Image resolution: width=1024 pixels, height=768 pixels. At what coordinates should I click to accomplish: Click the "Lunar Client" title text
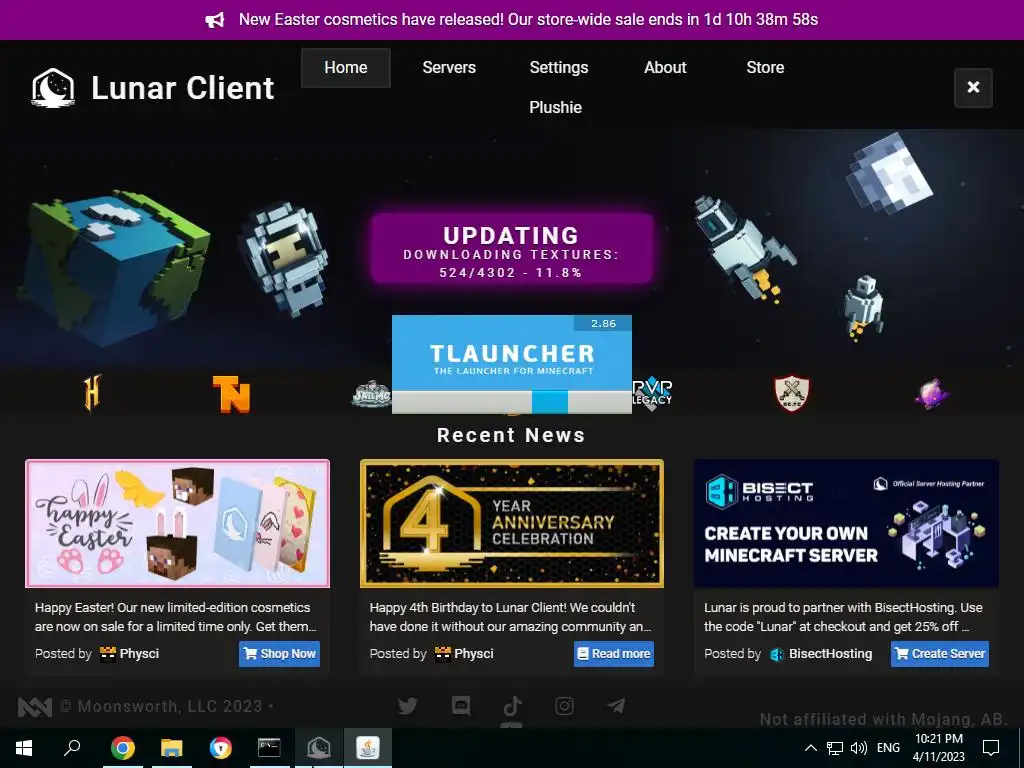(183, 88)
